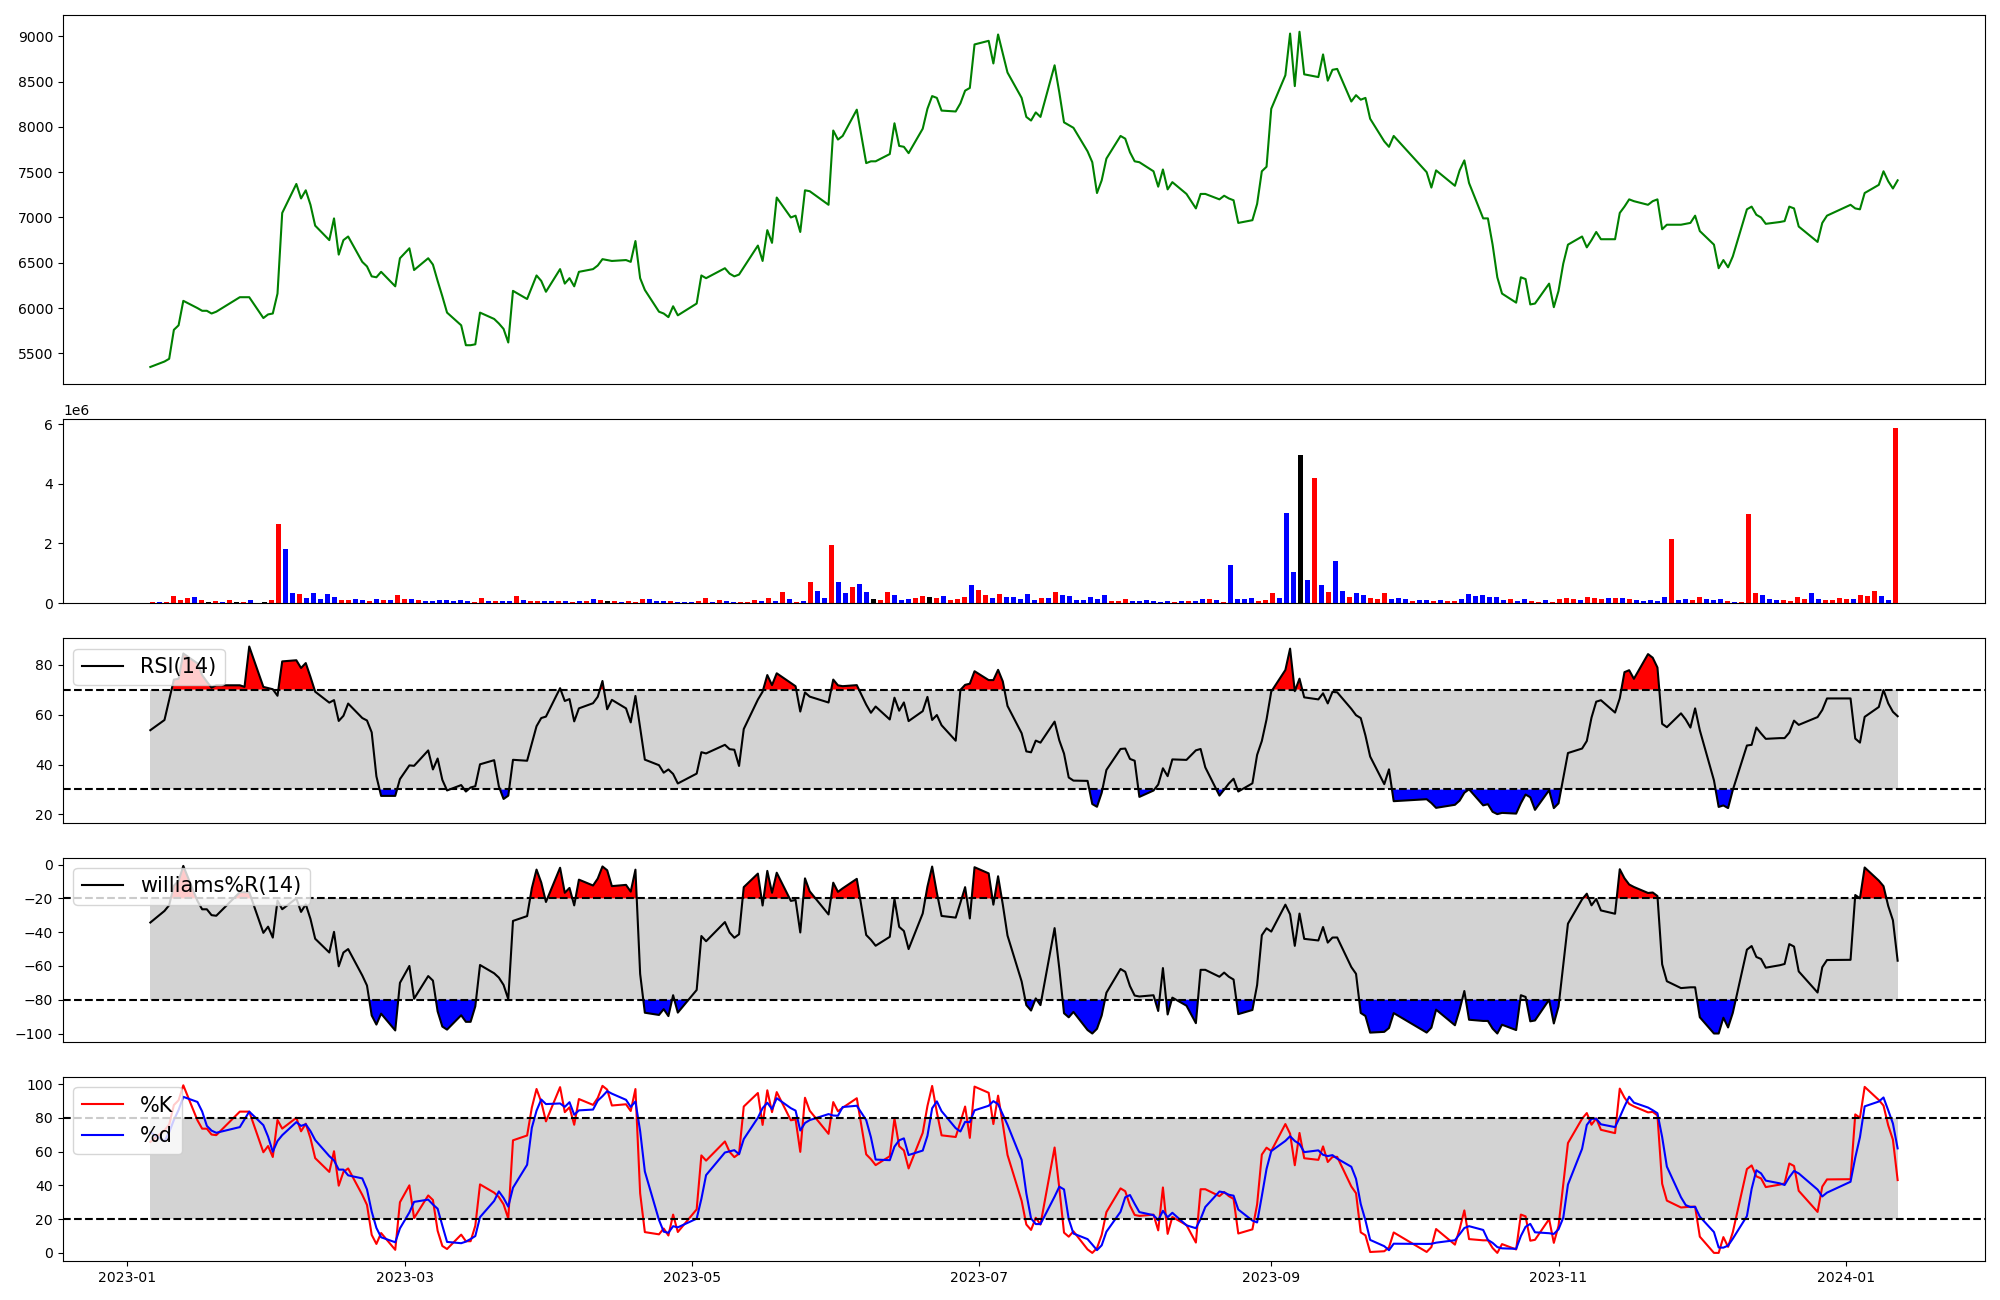Click the RSI(14) legend label
The height and width of the screenshot is (1300, 2000).
click(x=177, y=666)
